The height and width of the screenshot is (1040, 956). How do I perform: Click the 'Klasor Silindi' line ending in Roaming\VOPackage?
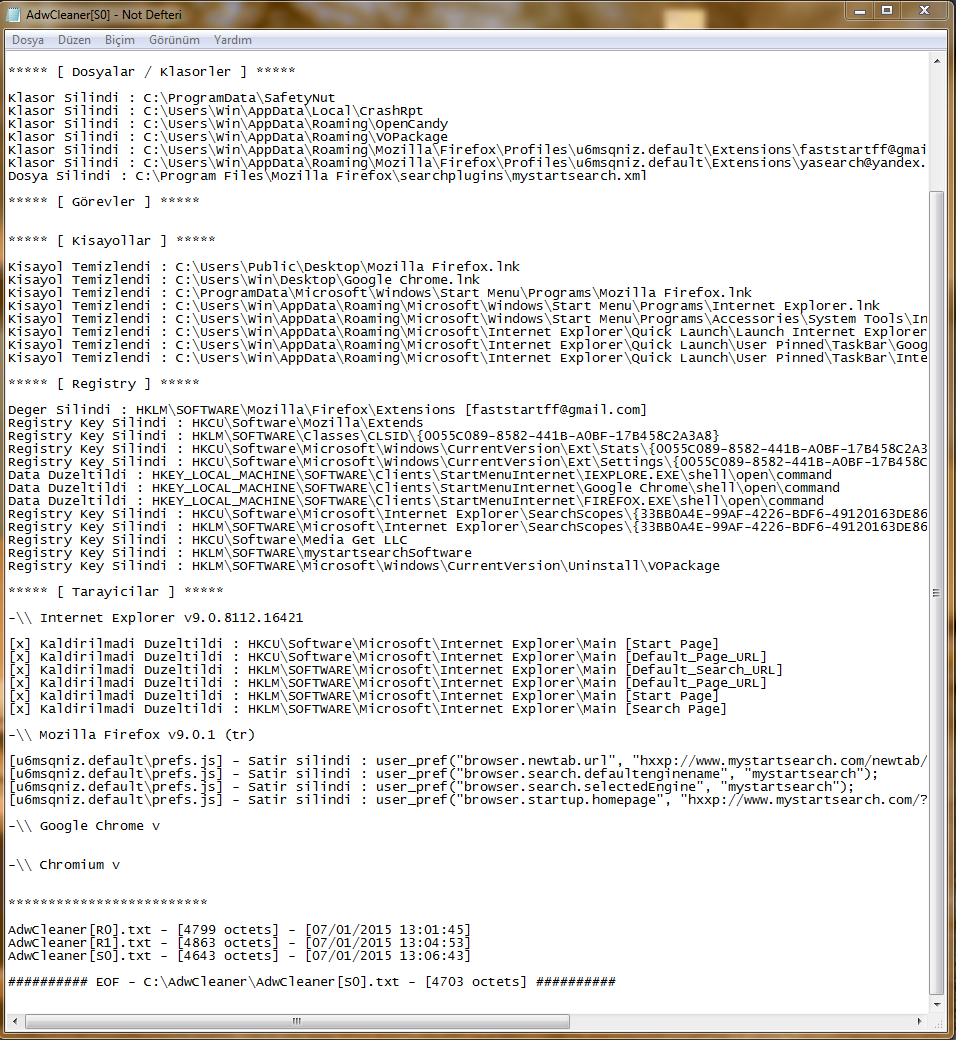pos(228,137)
